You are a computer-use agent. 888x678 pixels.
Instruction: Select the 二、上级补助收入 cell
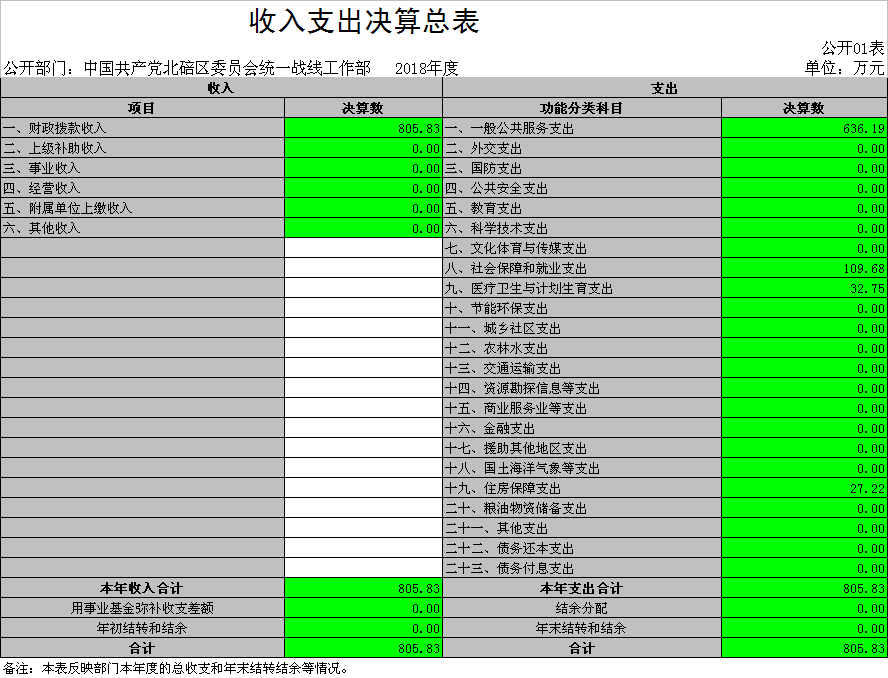(x=142, y=148)
